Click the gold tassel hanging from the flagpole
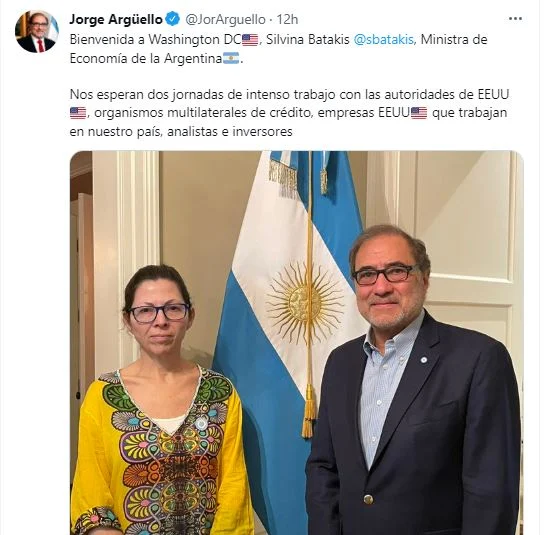Viewport: 546px width, 535px height. (x=309, y=410)
